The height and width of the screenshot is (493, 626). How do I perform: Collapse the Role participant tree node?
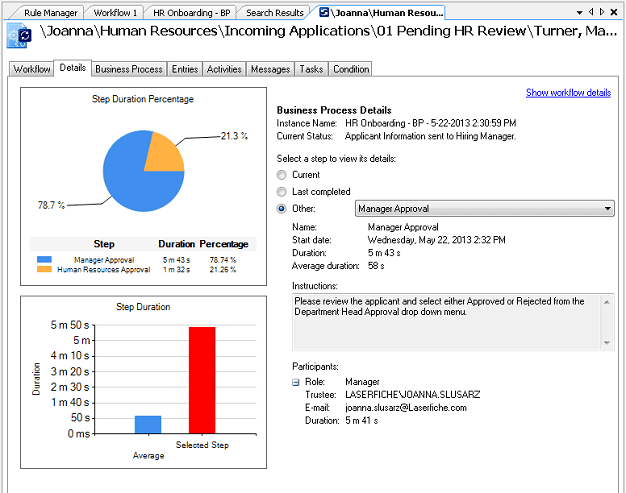pyautogui.click(x=295, y=382)
